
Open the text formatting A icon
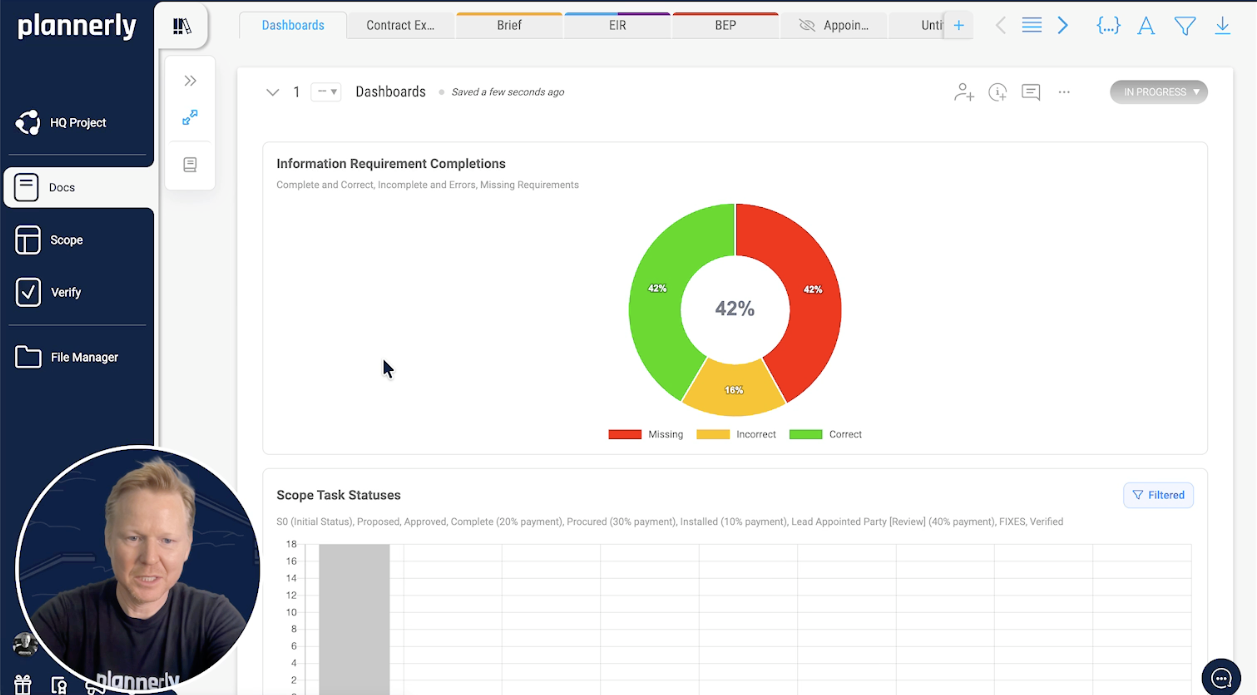click(1146, 26)
